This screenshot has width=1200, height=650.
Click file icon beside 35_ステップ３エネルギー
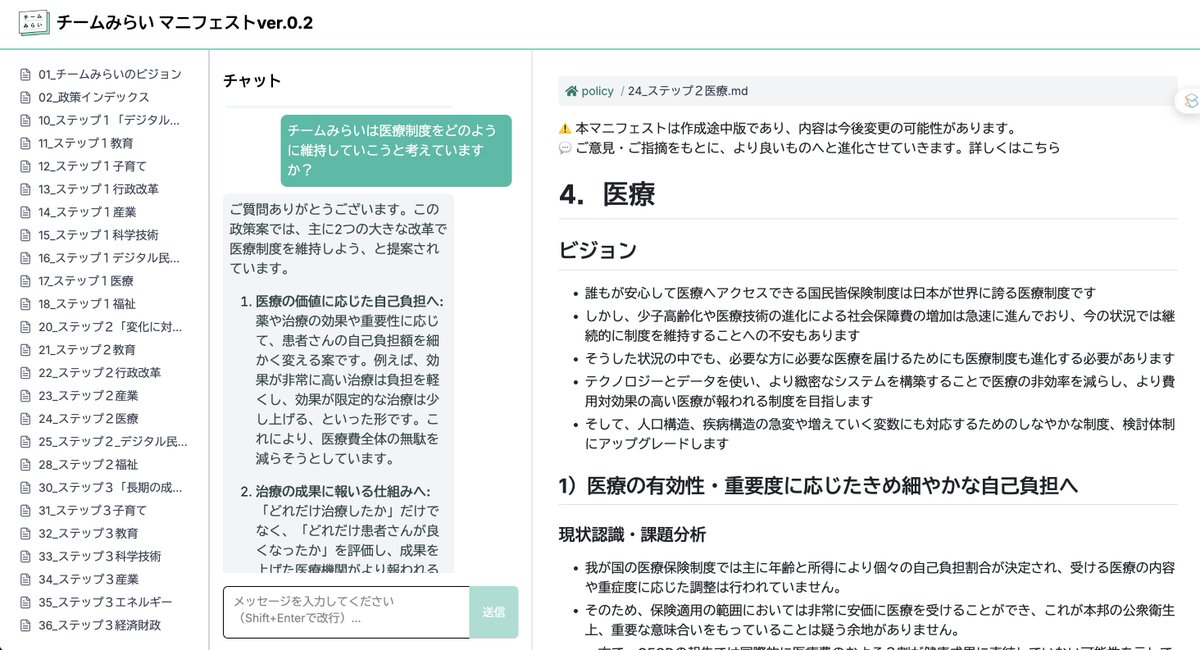click(26, 603)
